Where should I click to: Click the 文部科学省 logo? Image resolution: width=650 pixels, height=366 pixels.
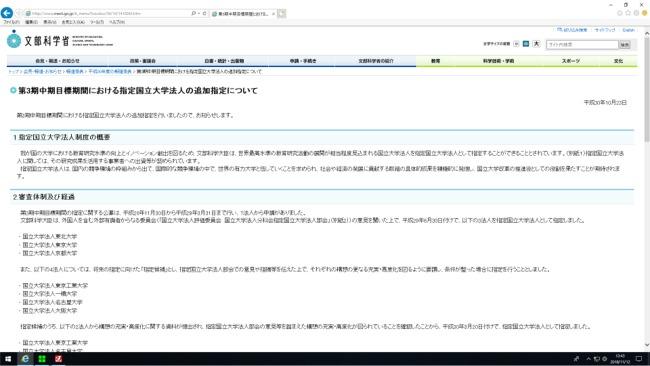60,40
